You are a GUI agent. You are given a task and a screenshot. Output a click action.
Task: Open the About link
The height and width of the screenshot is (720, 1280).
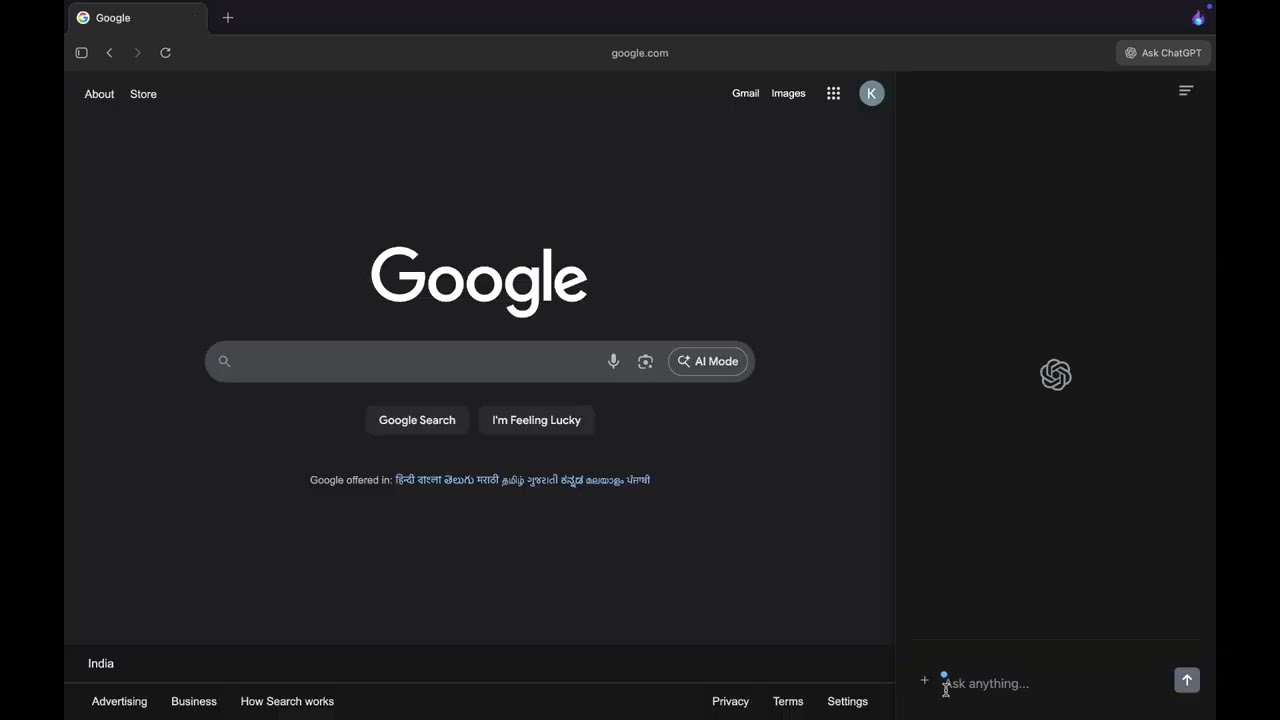pos(99,94)
